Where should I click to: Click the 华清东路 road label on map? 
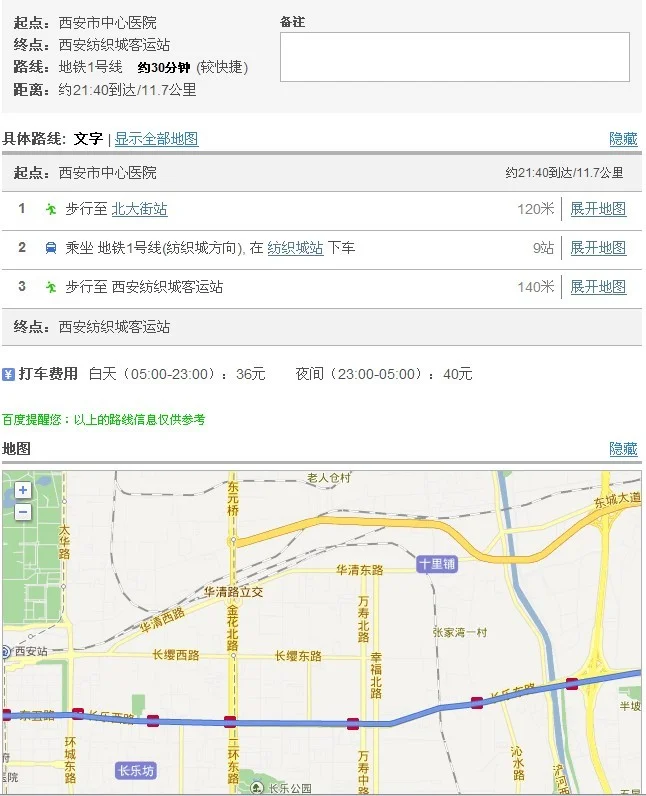[360, 570]
